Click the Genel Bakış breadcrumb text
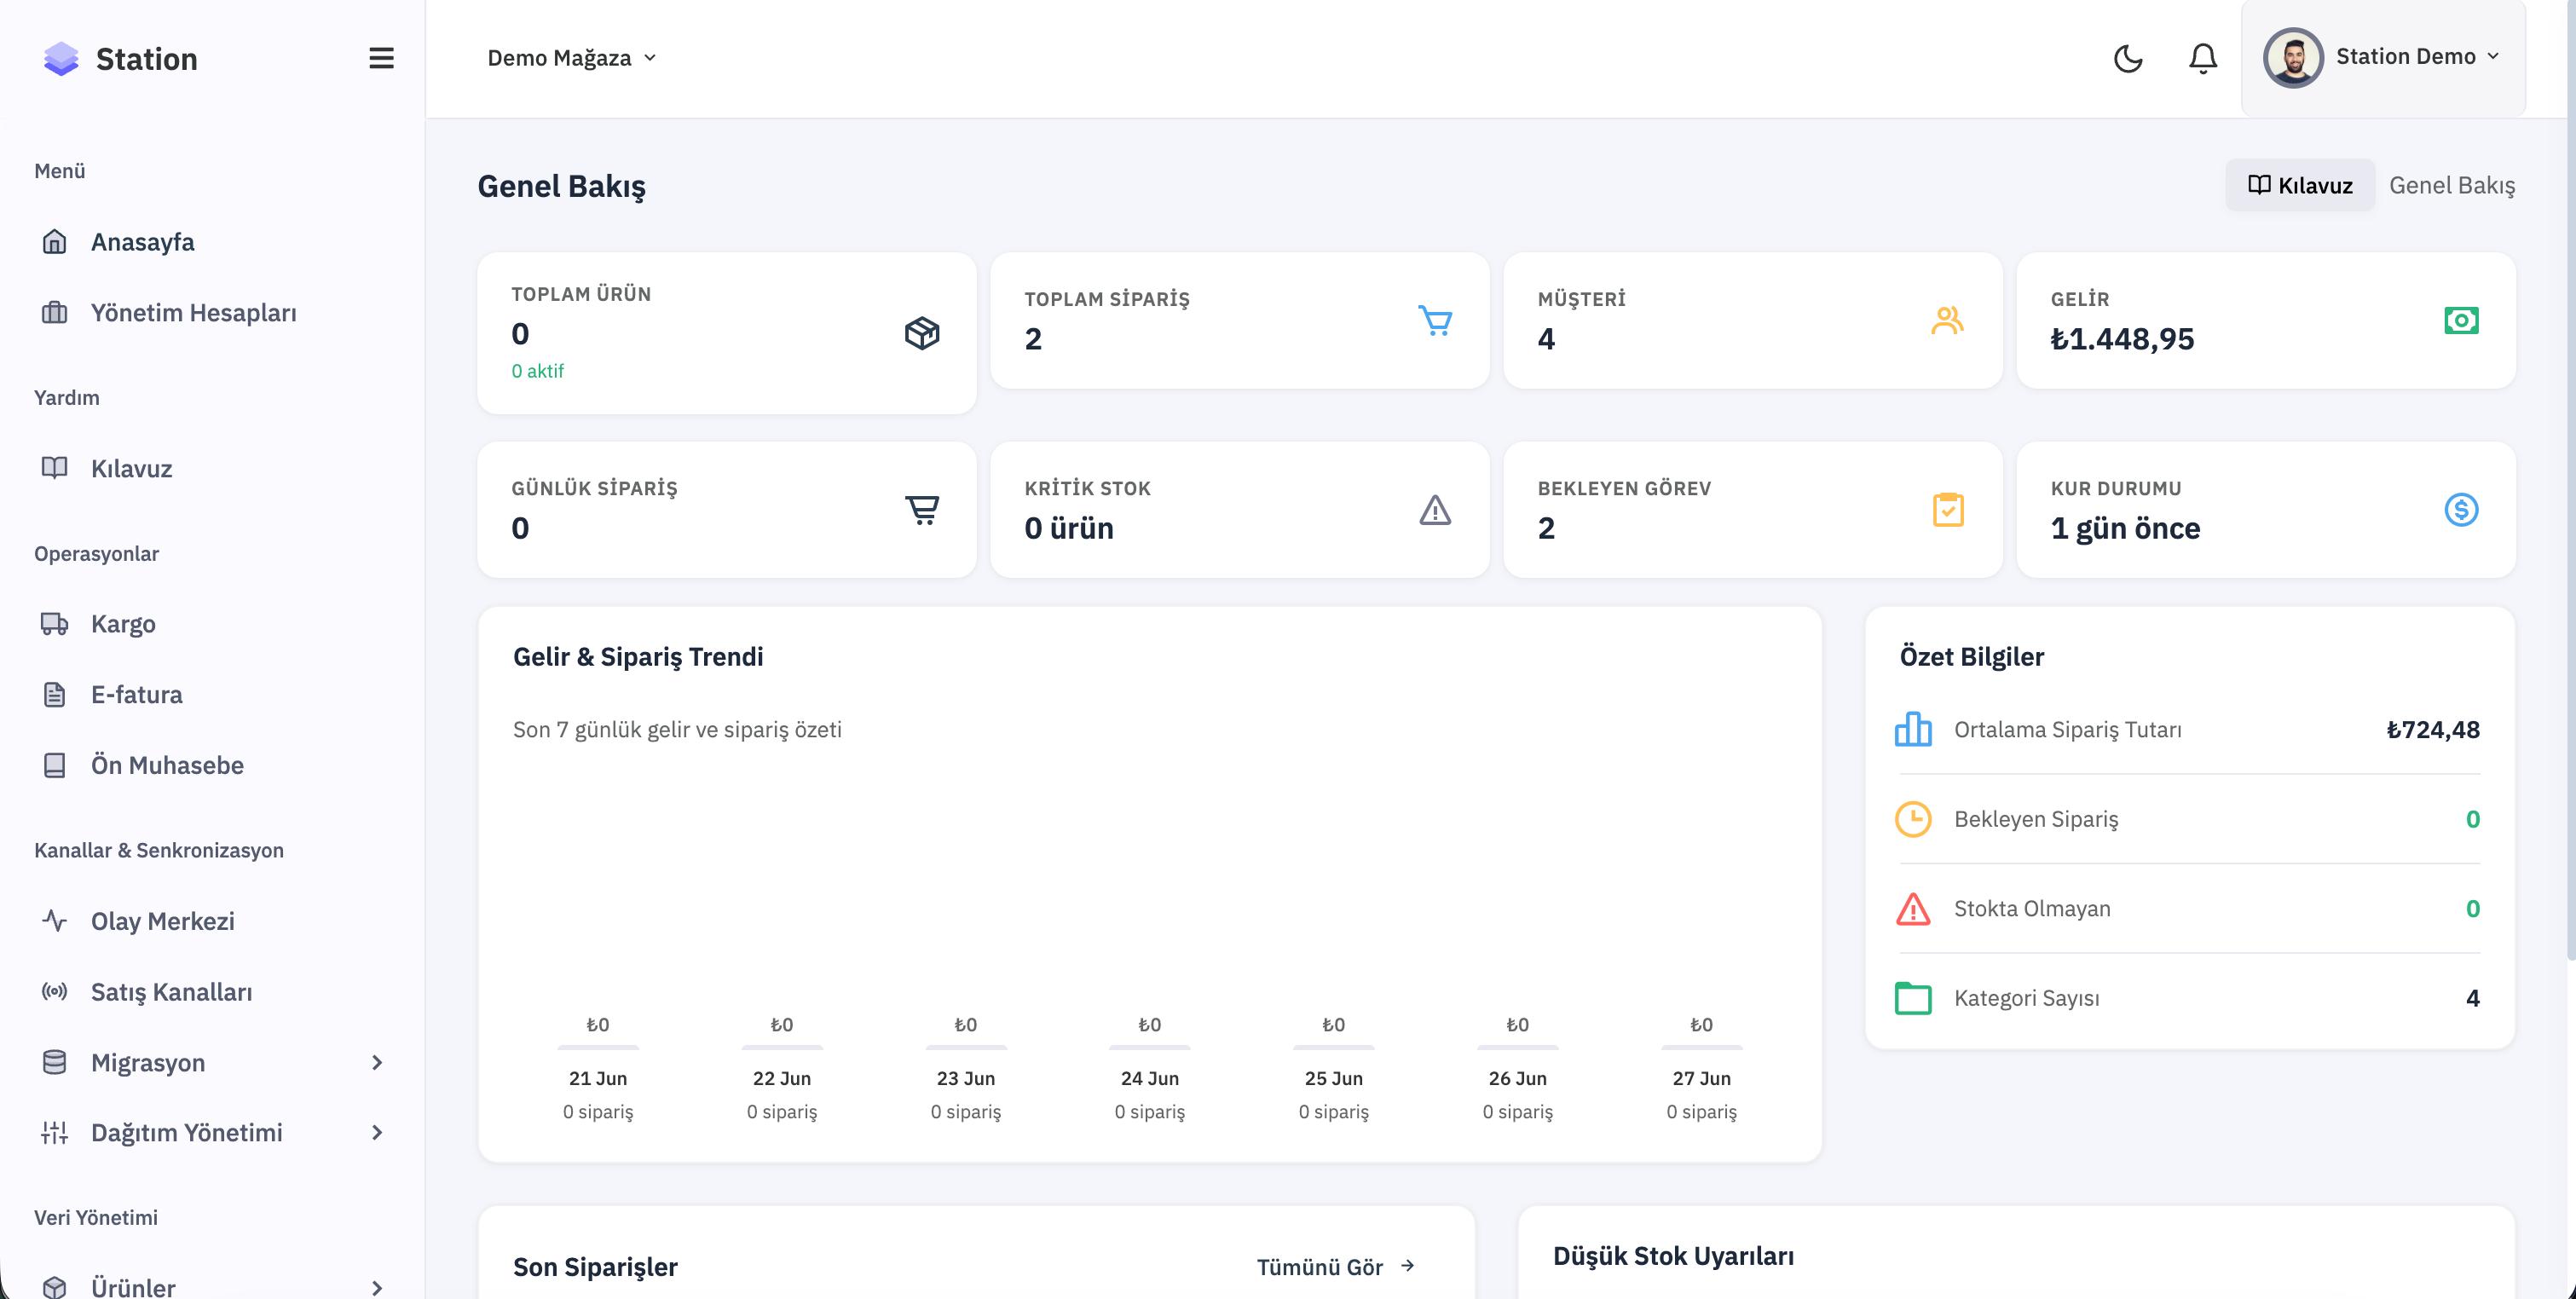Screen dimensions: 2576x1299 click(x=2452, y=185)
